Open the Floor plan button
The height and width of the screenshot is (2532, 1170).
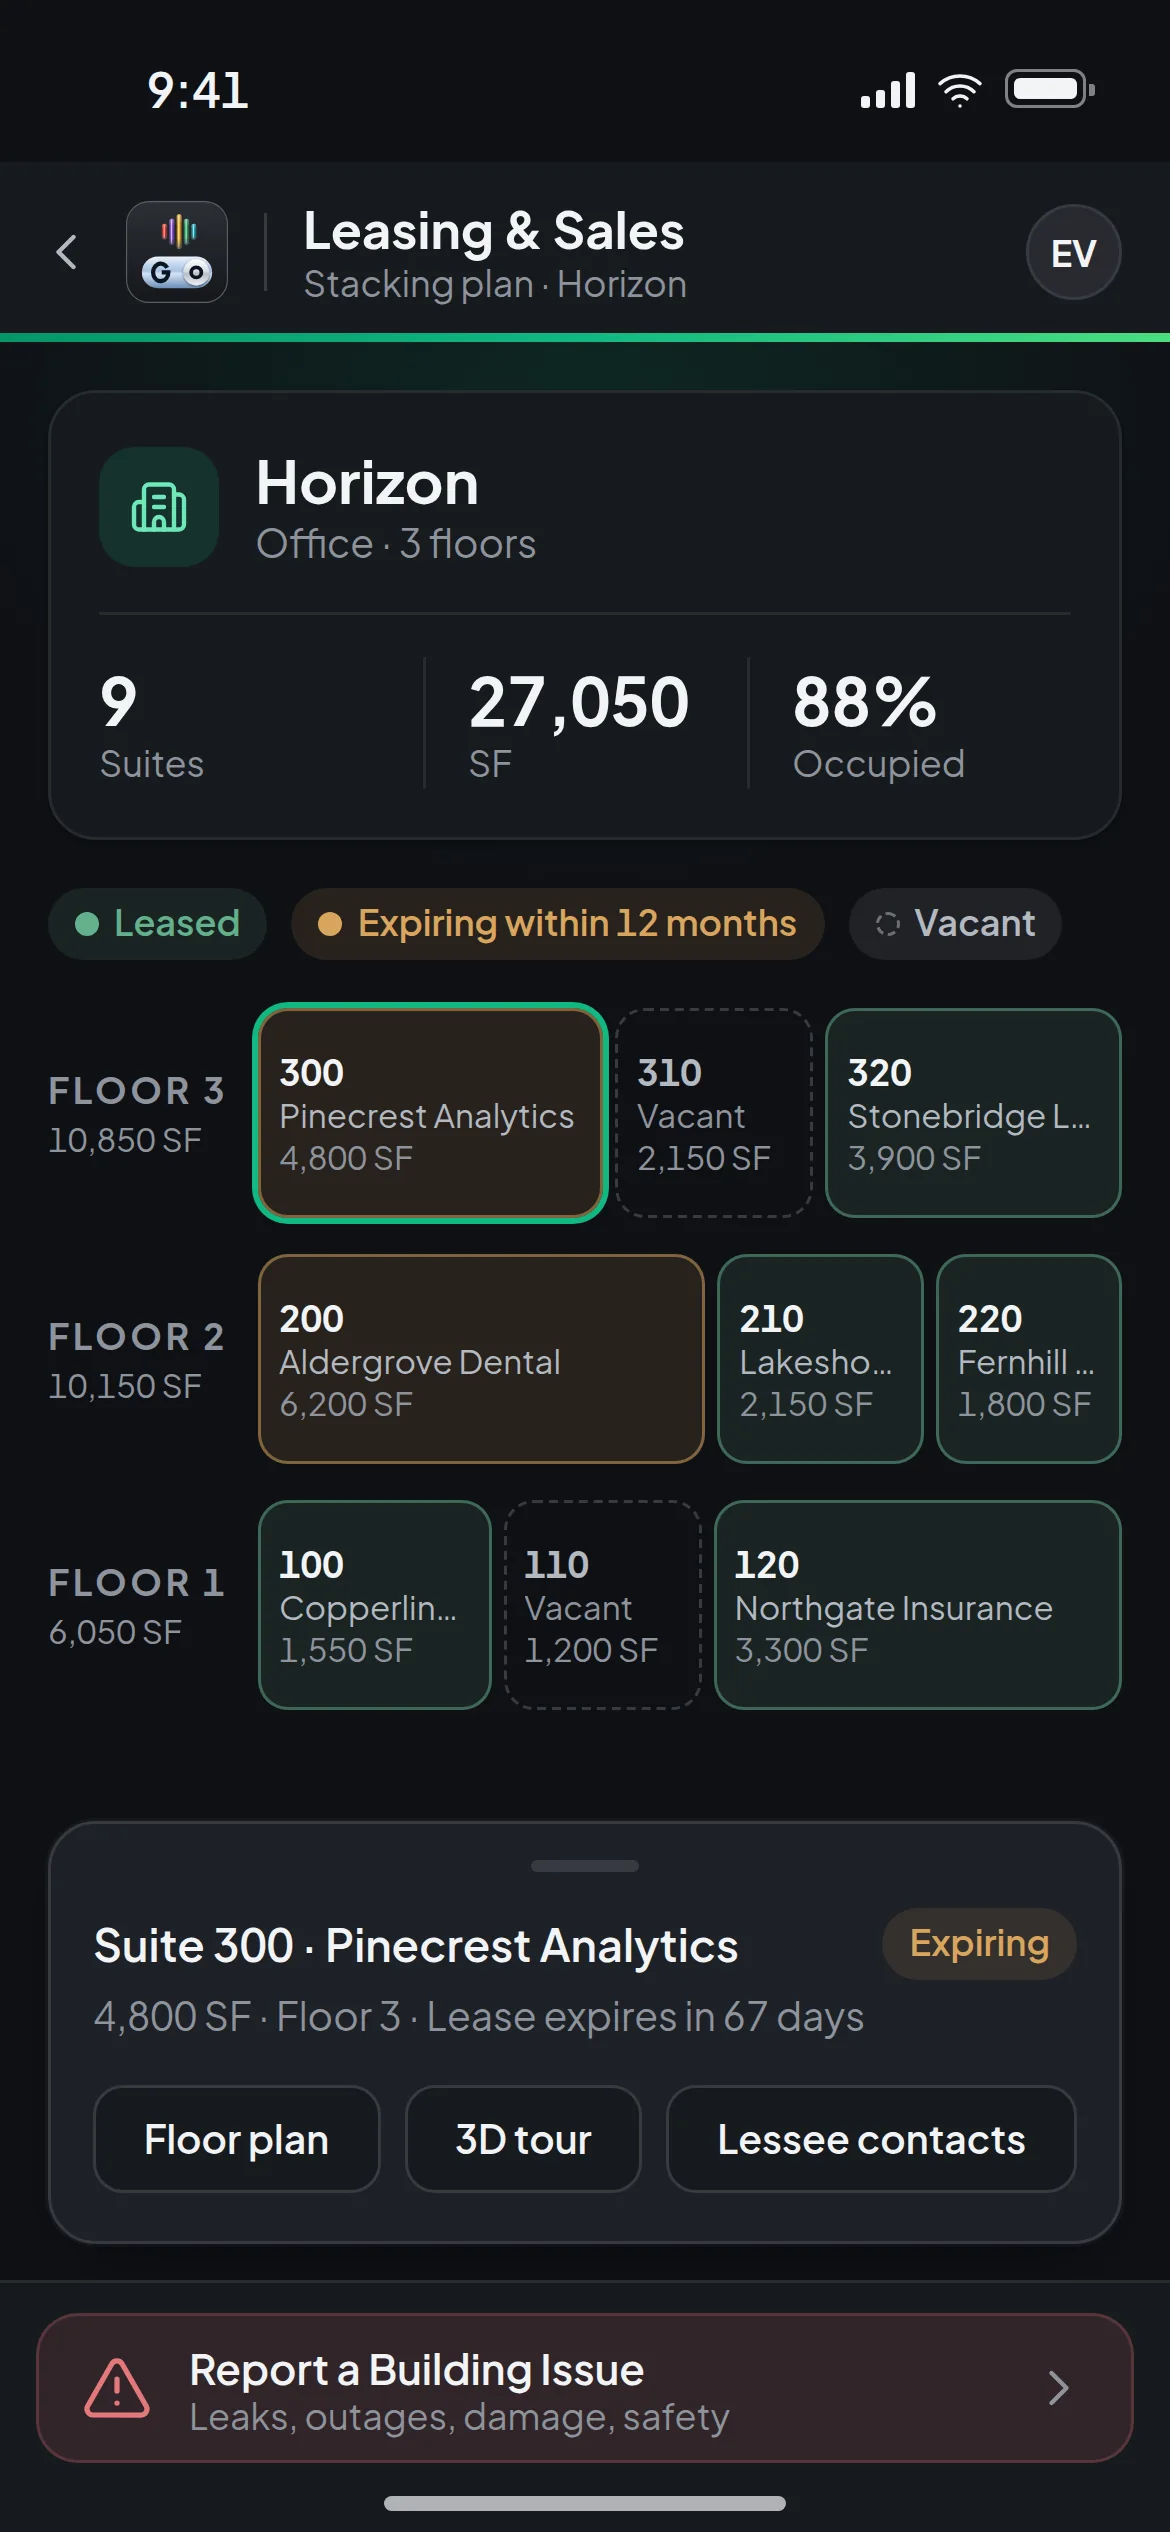coord(237,2139)
